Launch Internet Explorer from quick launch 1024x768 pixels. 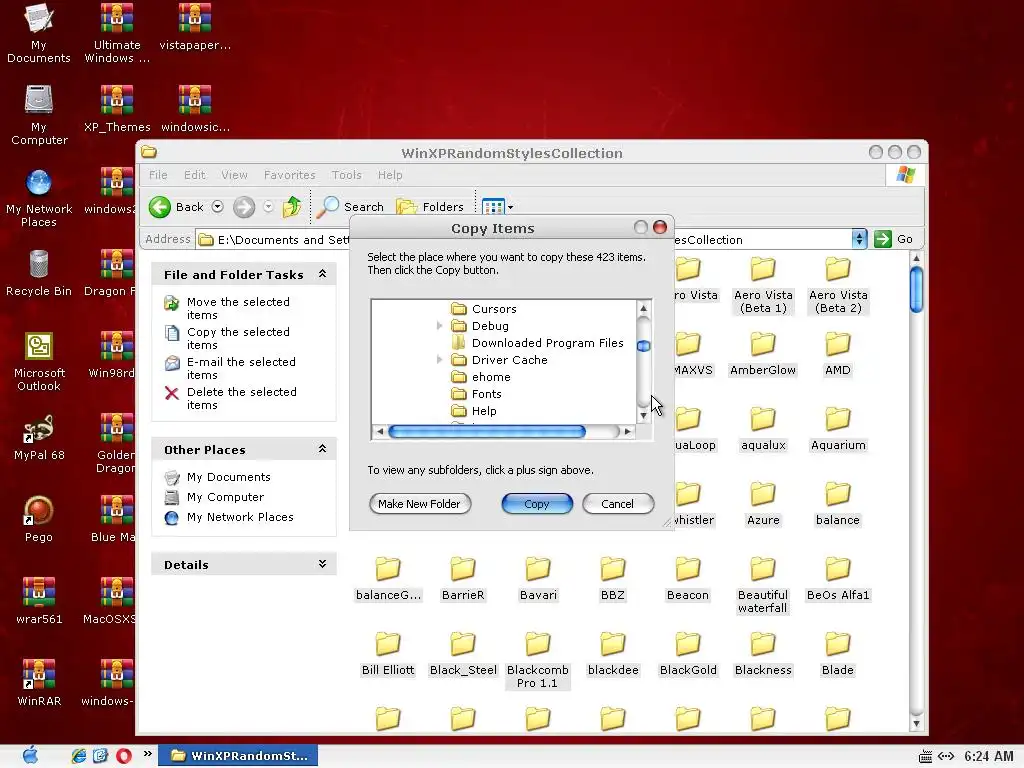[78, 756]
